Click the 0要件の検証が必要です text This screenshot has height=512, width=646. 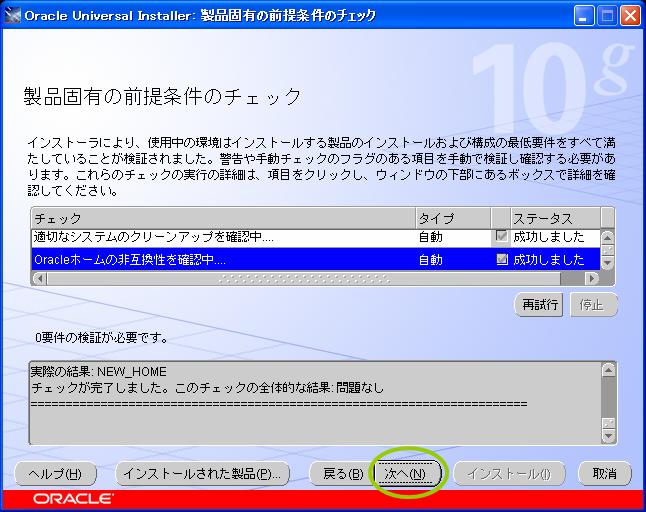point(102,338)
